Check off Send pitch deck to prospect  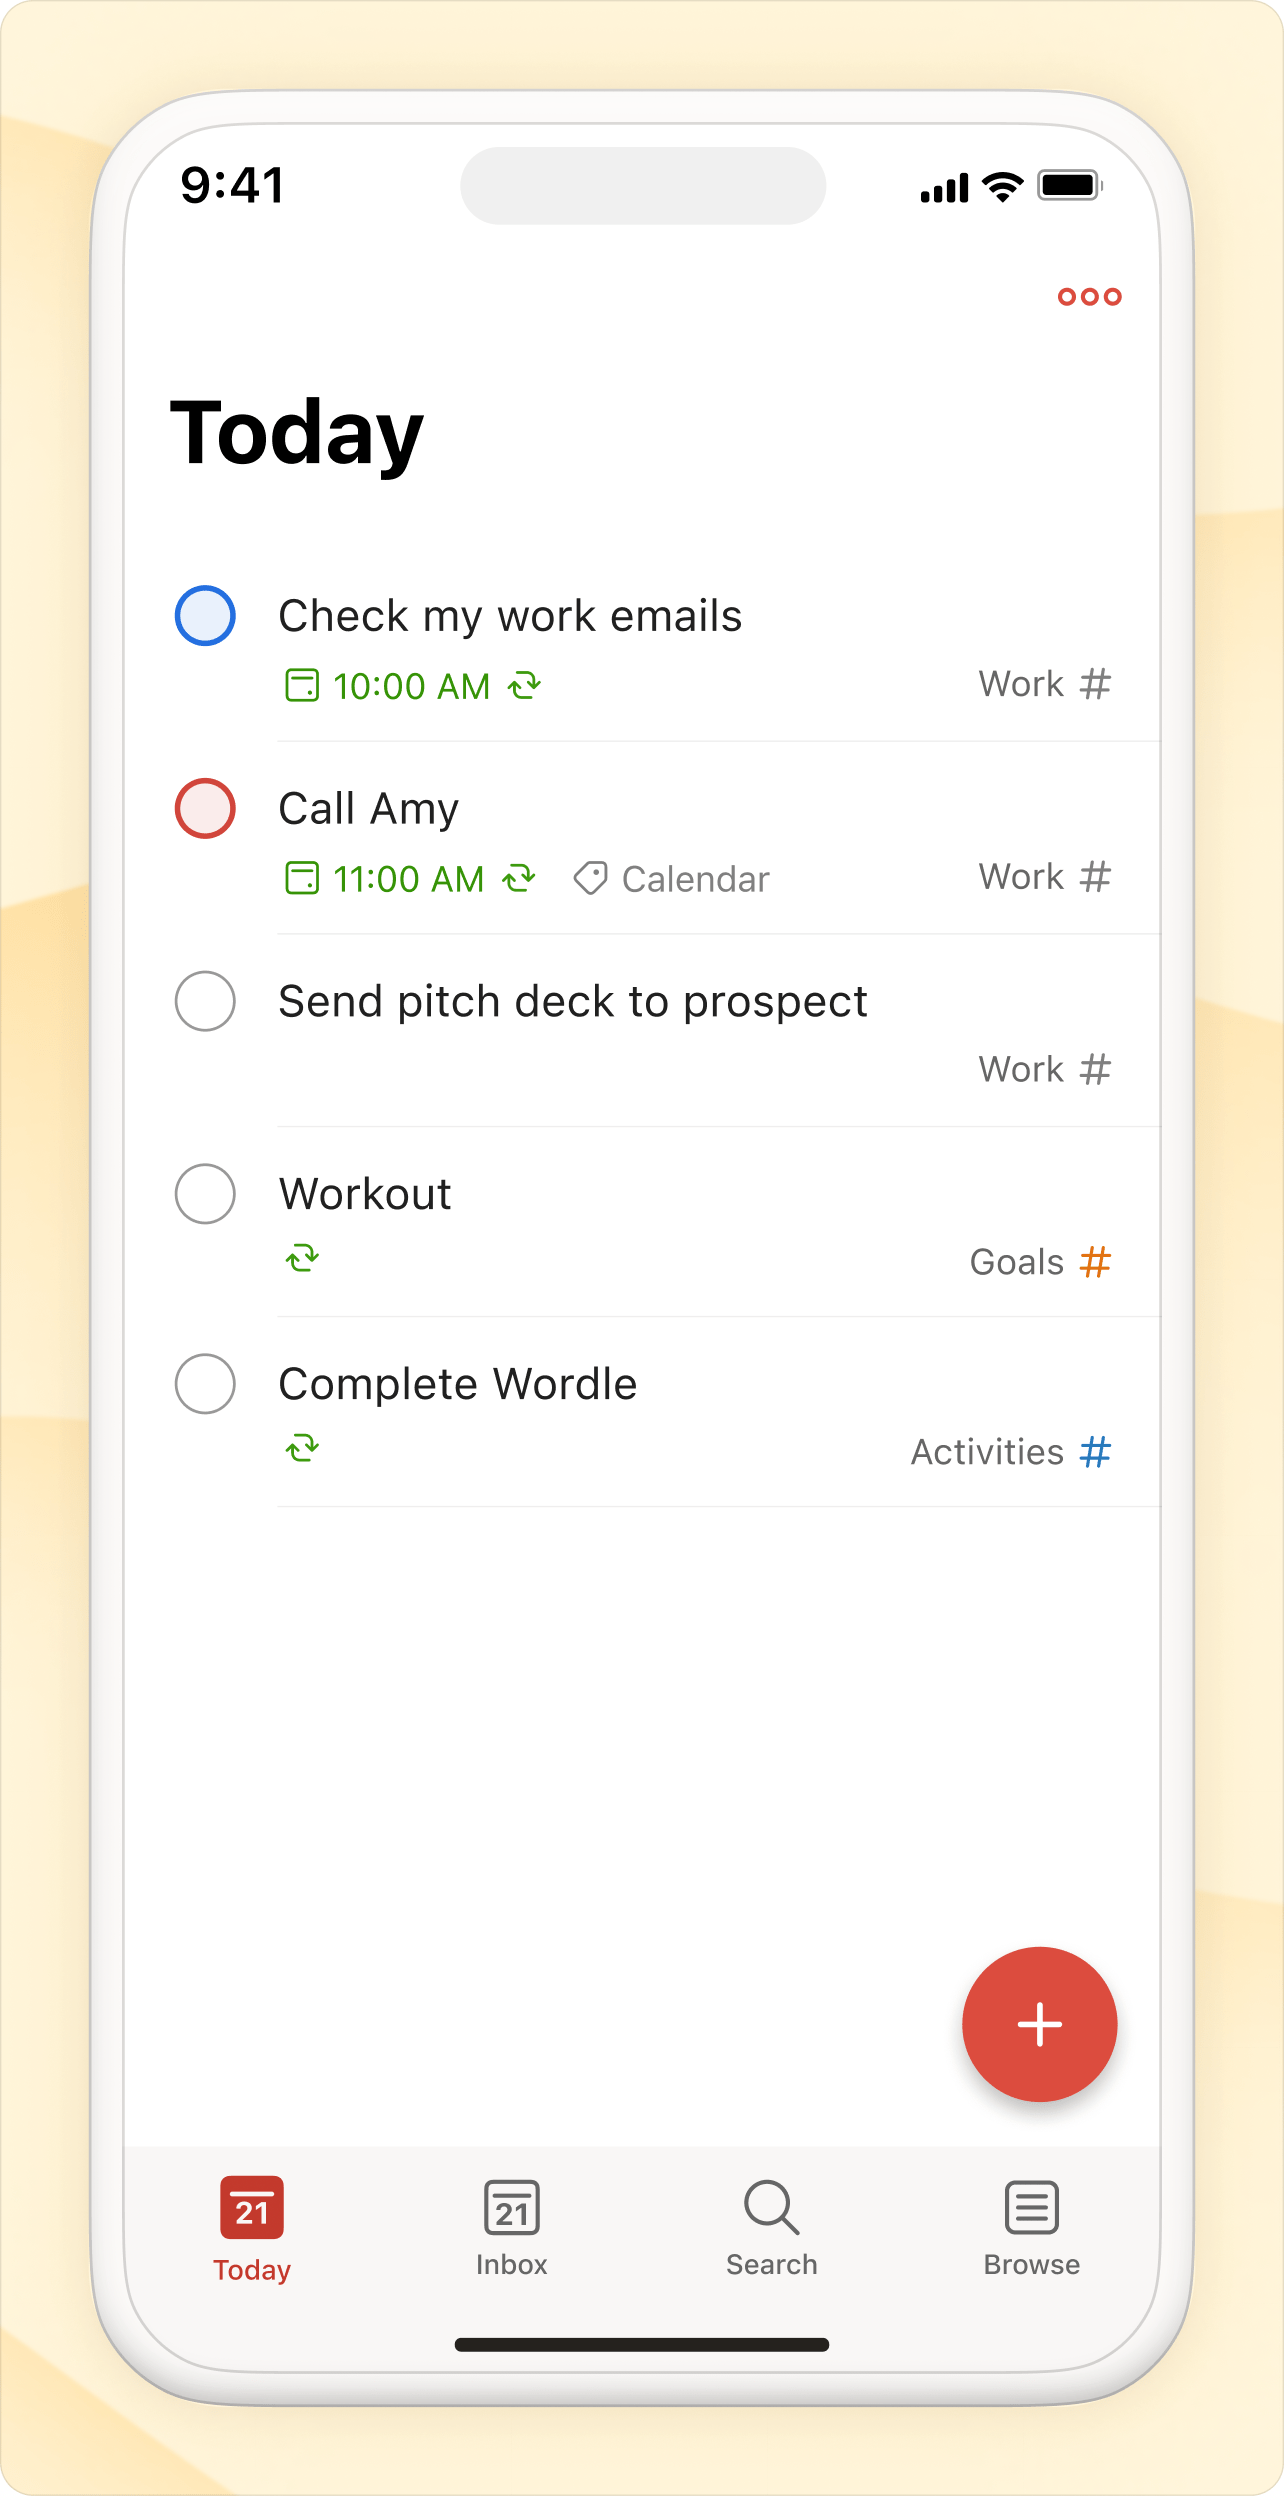205,1001
